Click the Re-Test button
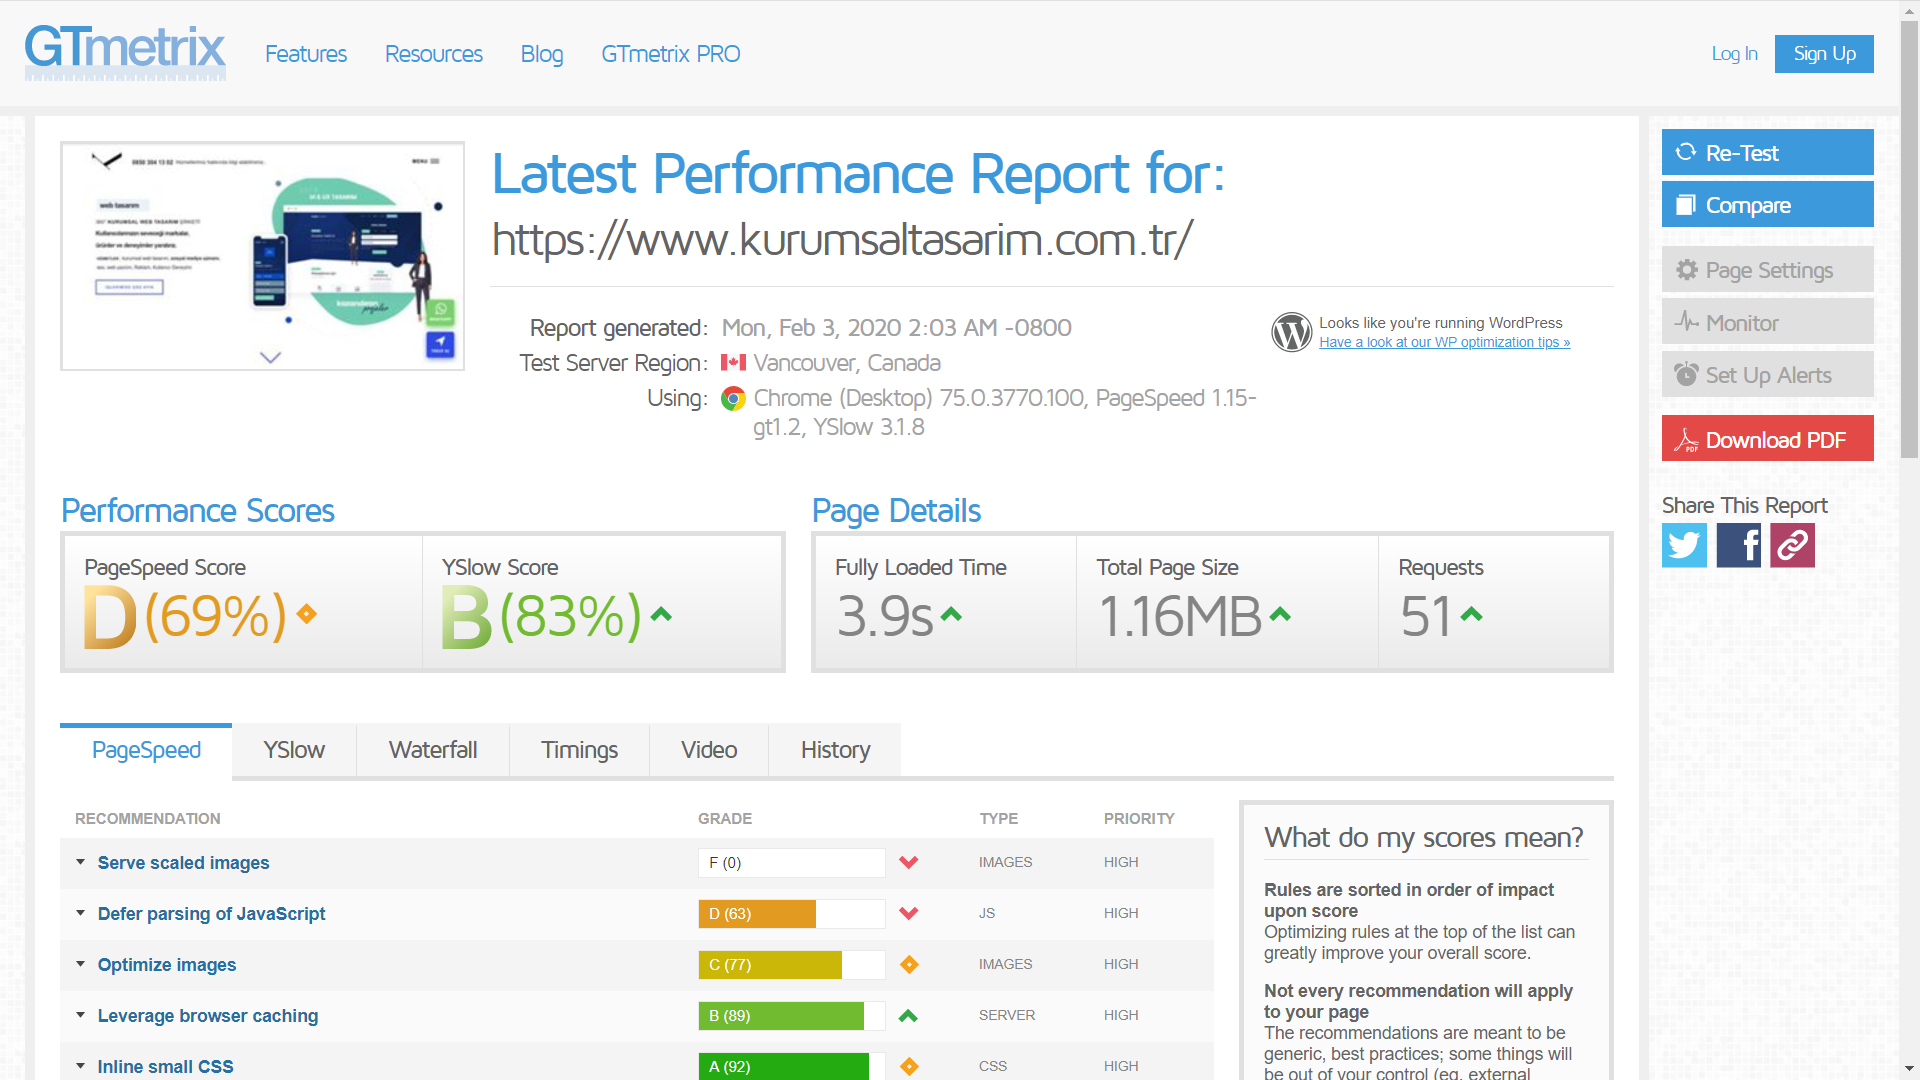Viewport: 1920px width, 1080px height. coord(1767,152)
